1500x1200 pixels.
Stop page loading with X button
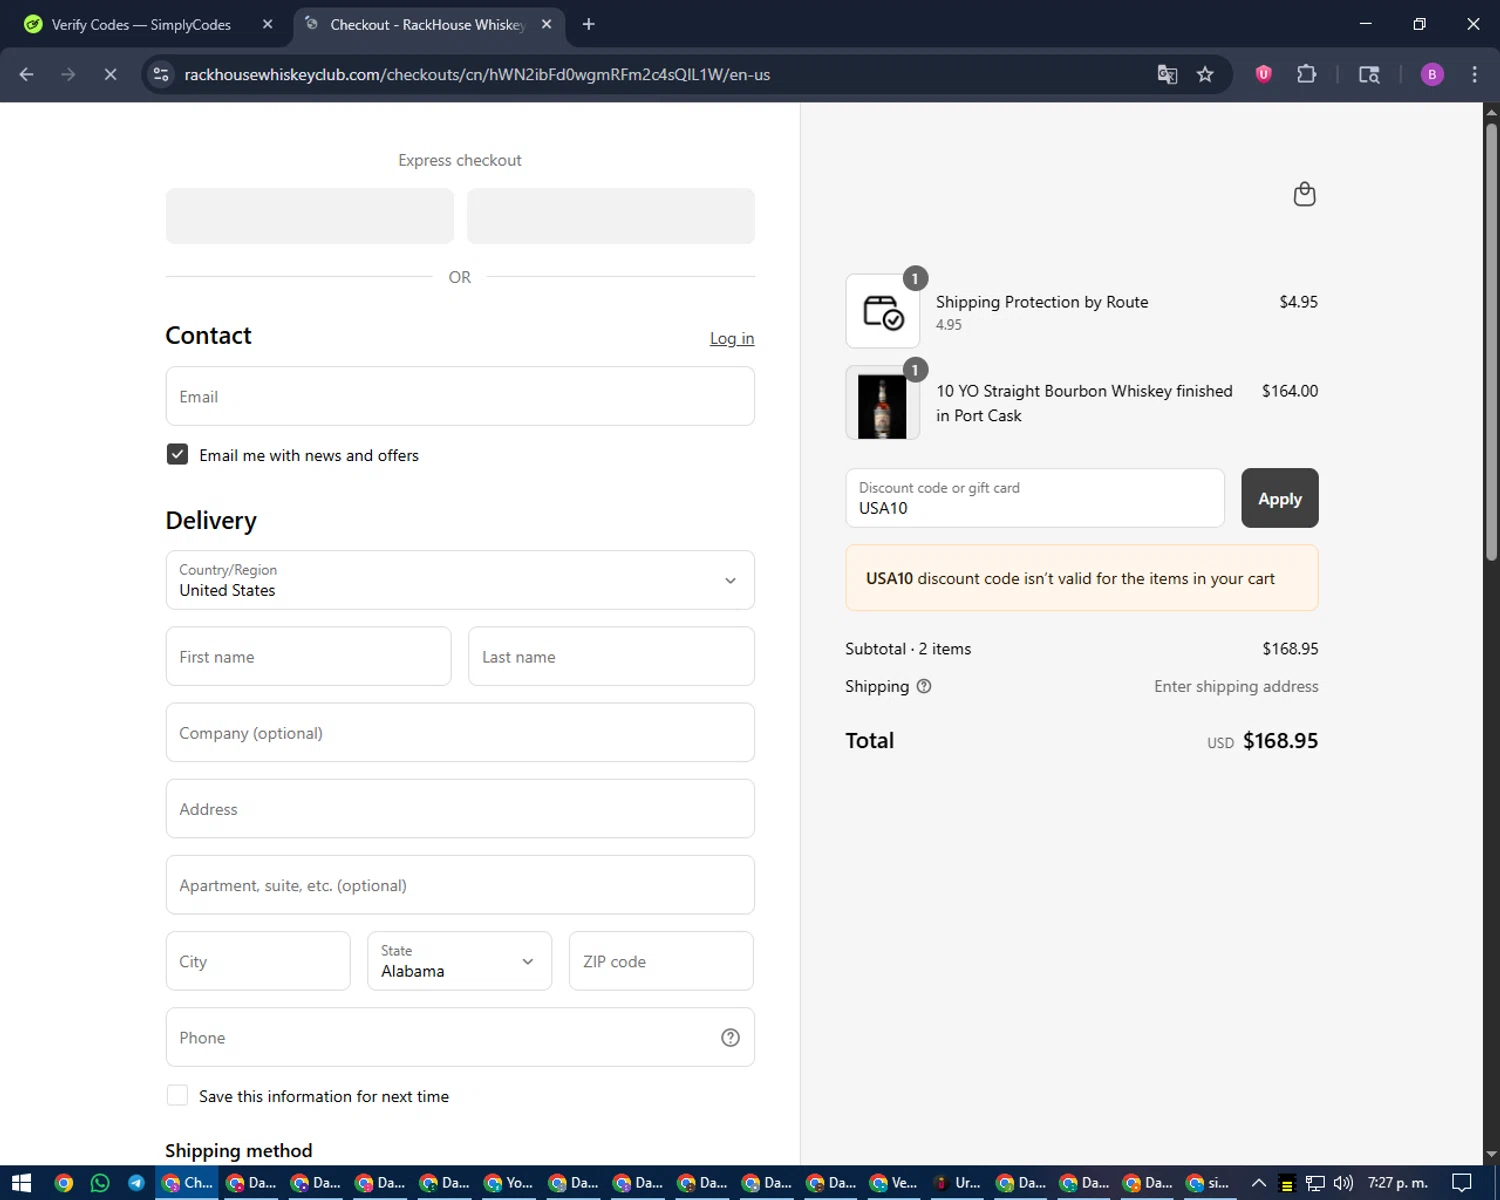110,74
